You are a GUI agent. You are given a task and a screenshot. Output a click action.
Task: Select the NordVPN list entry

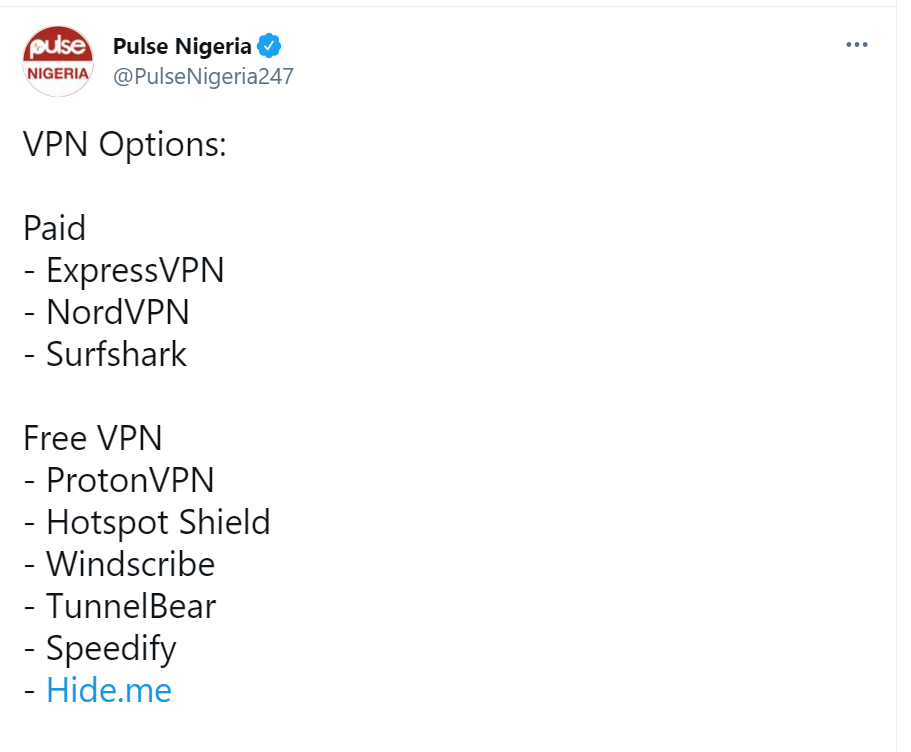(118, 312)
